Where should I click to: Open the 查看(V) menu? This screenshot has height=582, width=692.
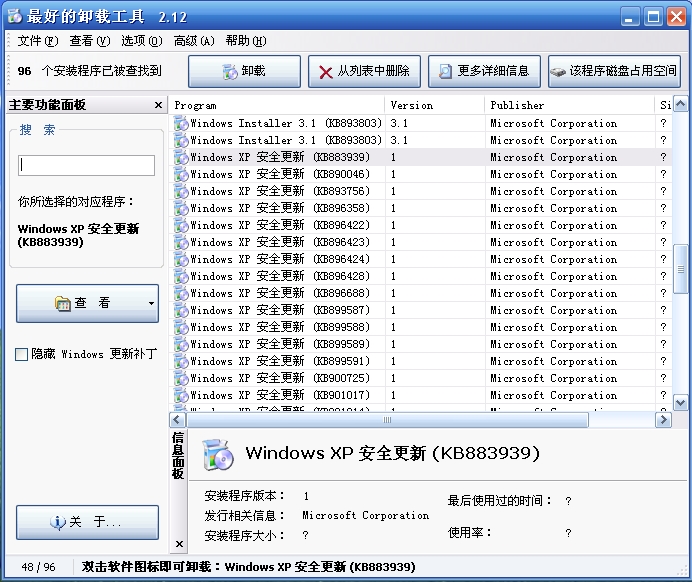pos(90,41)
